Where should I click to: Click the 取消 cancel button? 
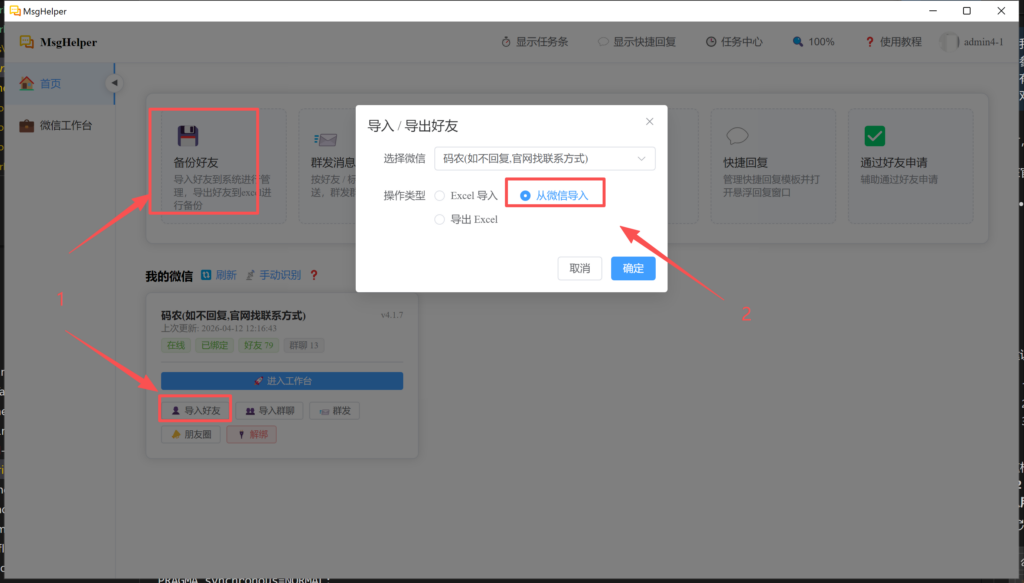[580, 268]
